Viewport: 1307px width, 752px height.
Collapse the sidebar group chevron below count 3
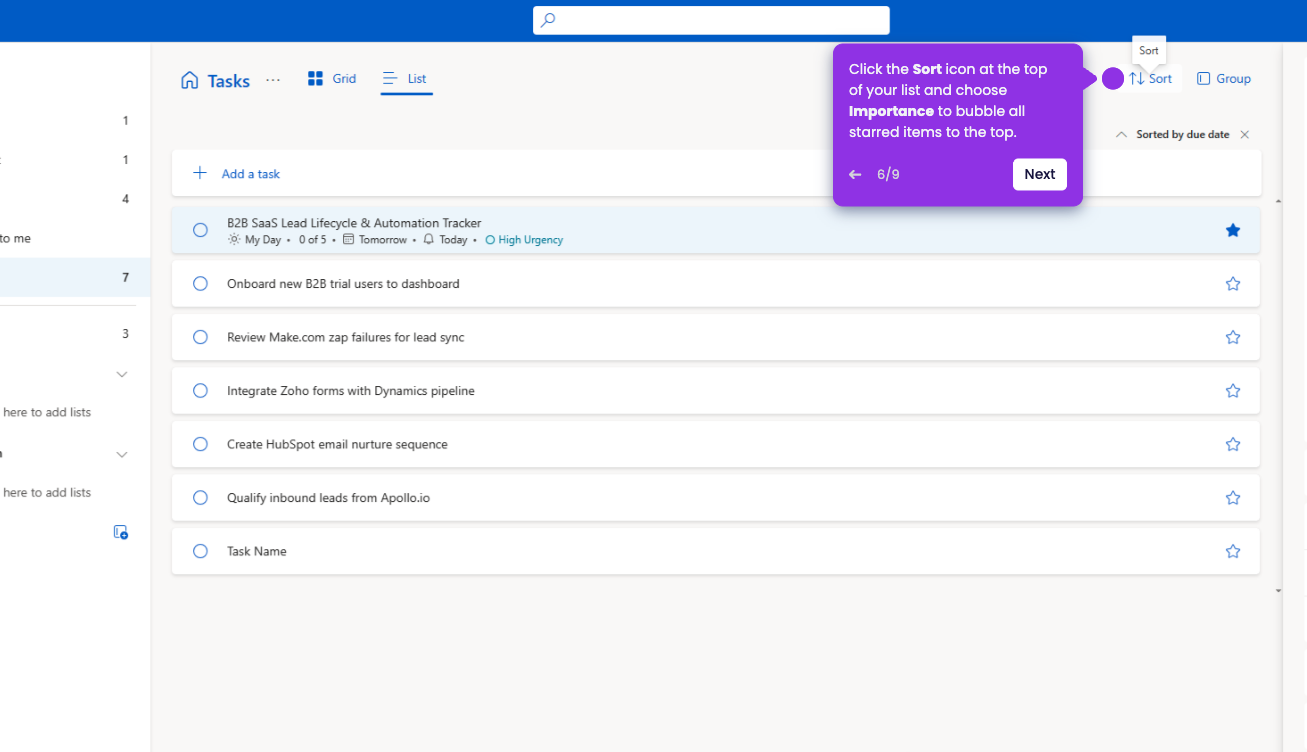click(x=122, y=374)
